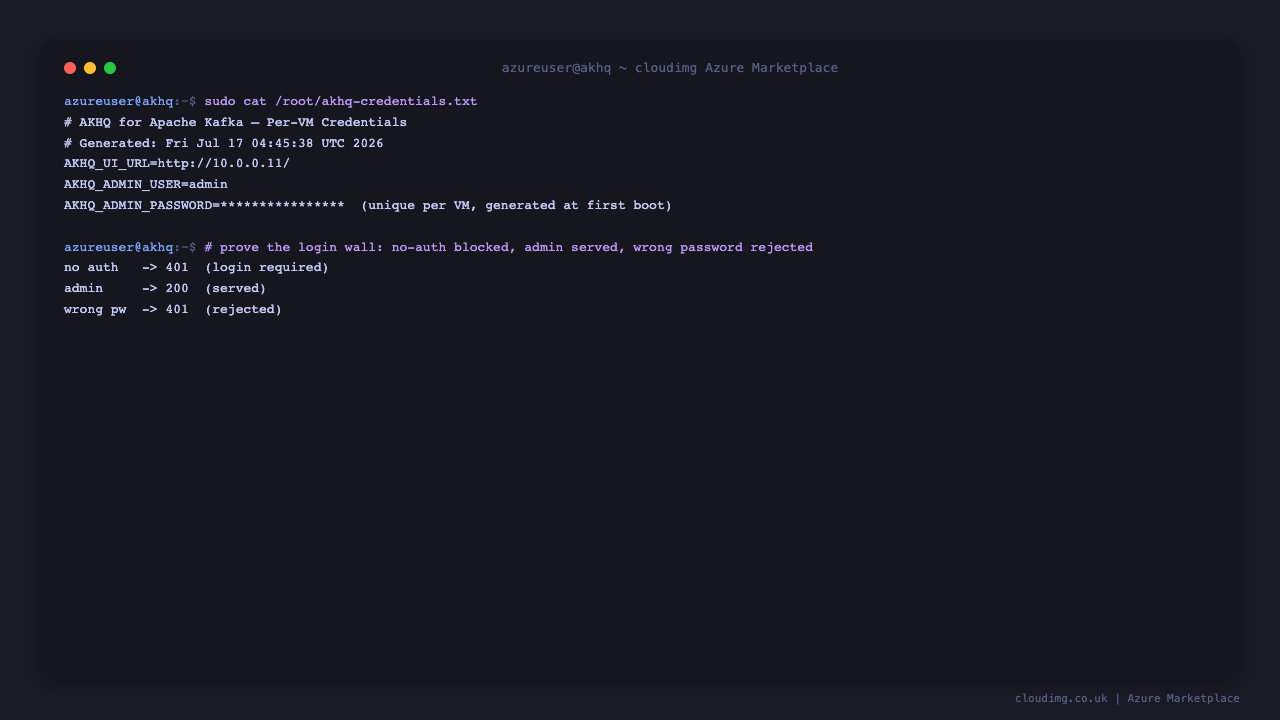The height and width of the screenshot is (720, 1280).
Task: Click the red close window dot
Action: [x=70, y=68]
